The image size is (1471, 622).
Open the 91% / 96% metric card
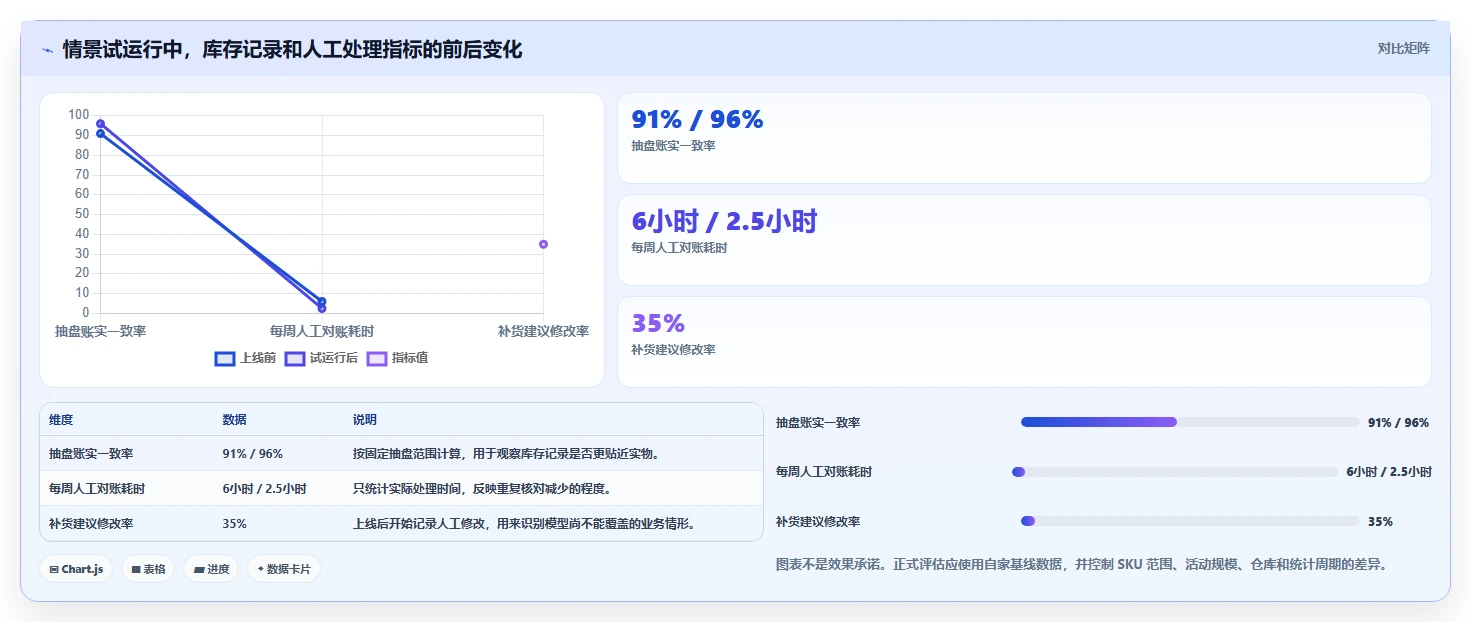tap(1024, 138)
